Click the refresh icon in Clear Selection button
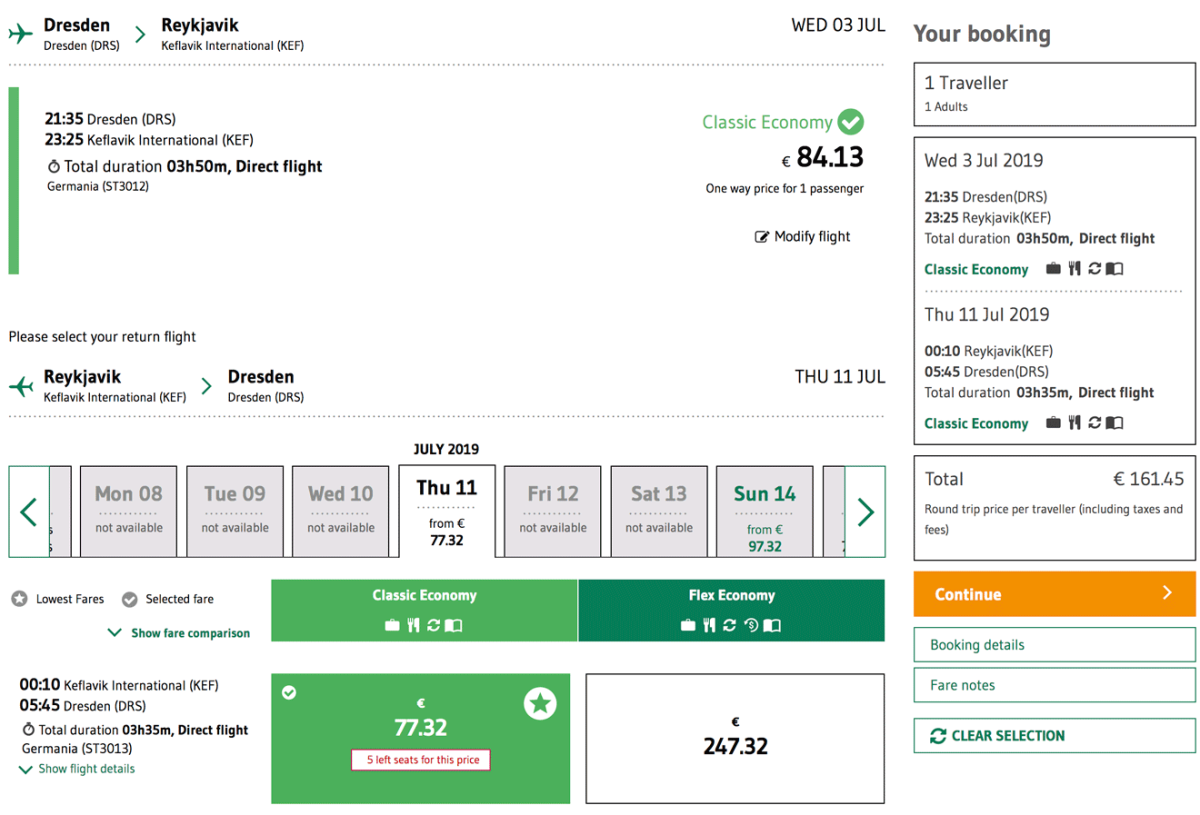Screen dimensions: 1200x815 coord(937,736)
